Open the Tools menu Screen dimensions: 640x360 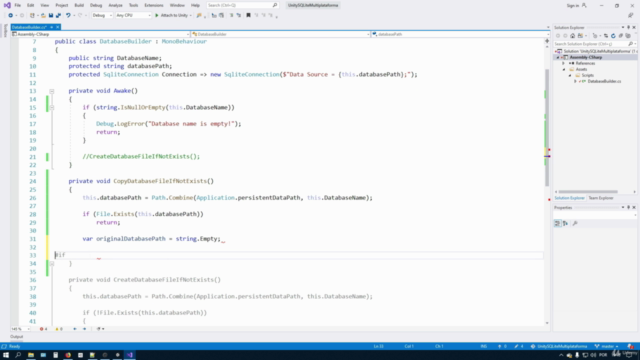tap(133, 5)
